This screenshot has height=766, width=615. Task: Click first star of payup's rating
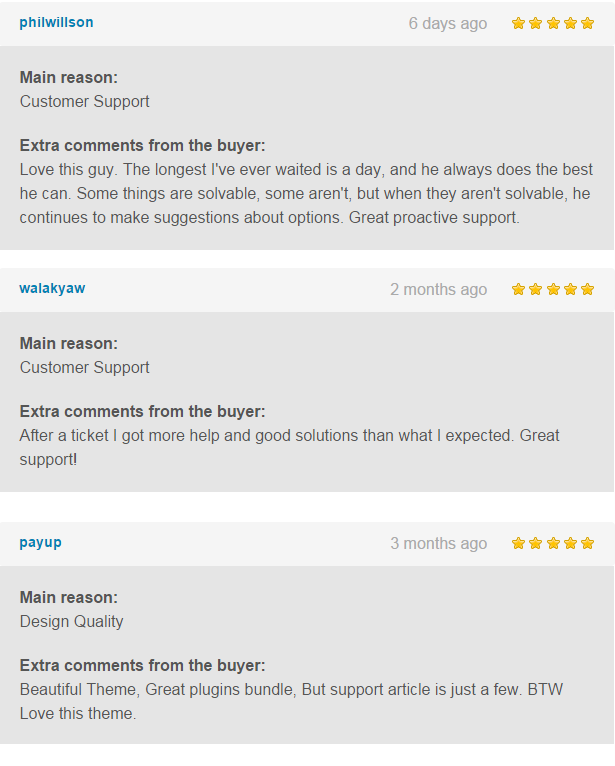point(519,543)
